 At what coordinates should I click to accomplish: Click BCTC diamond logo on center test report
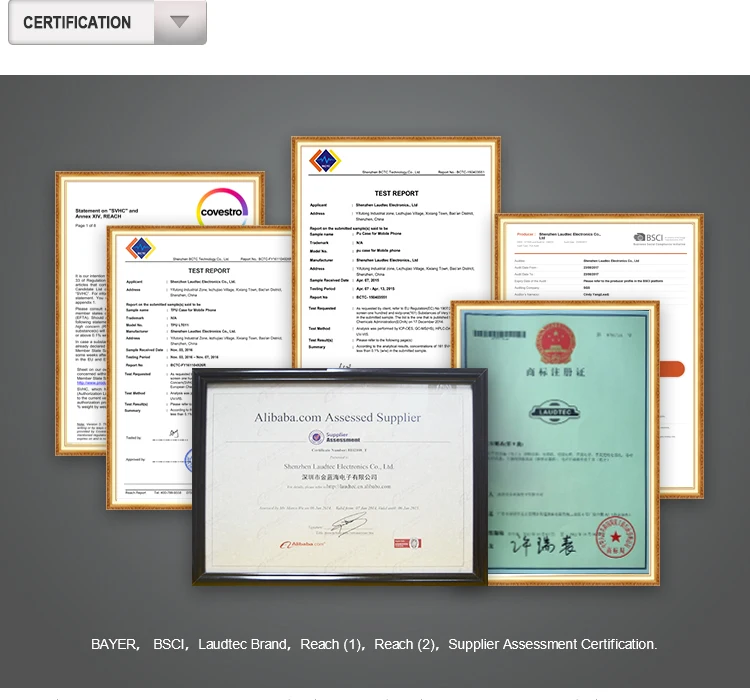pos(325,161)
